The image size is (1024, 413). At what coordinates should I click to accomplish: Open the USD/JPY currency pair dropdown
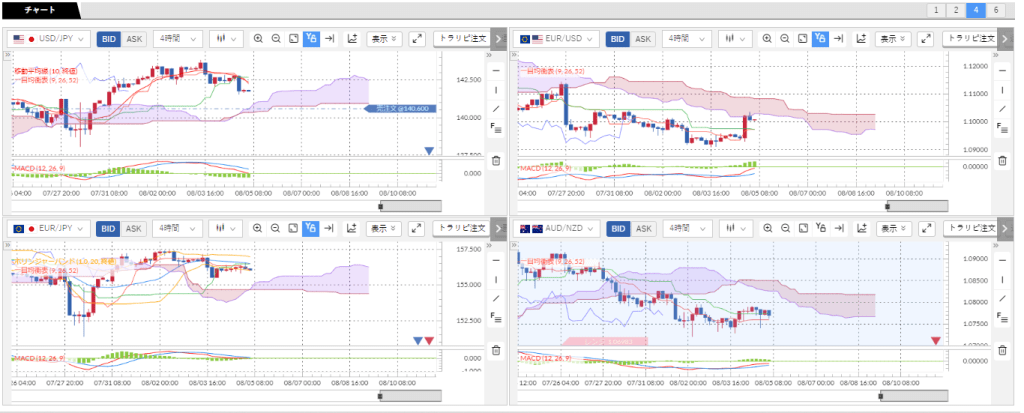tap(50, 39)
